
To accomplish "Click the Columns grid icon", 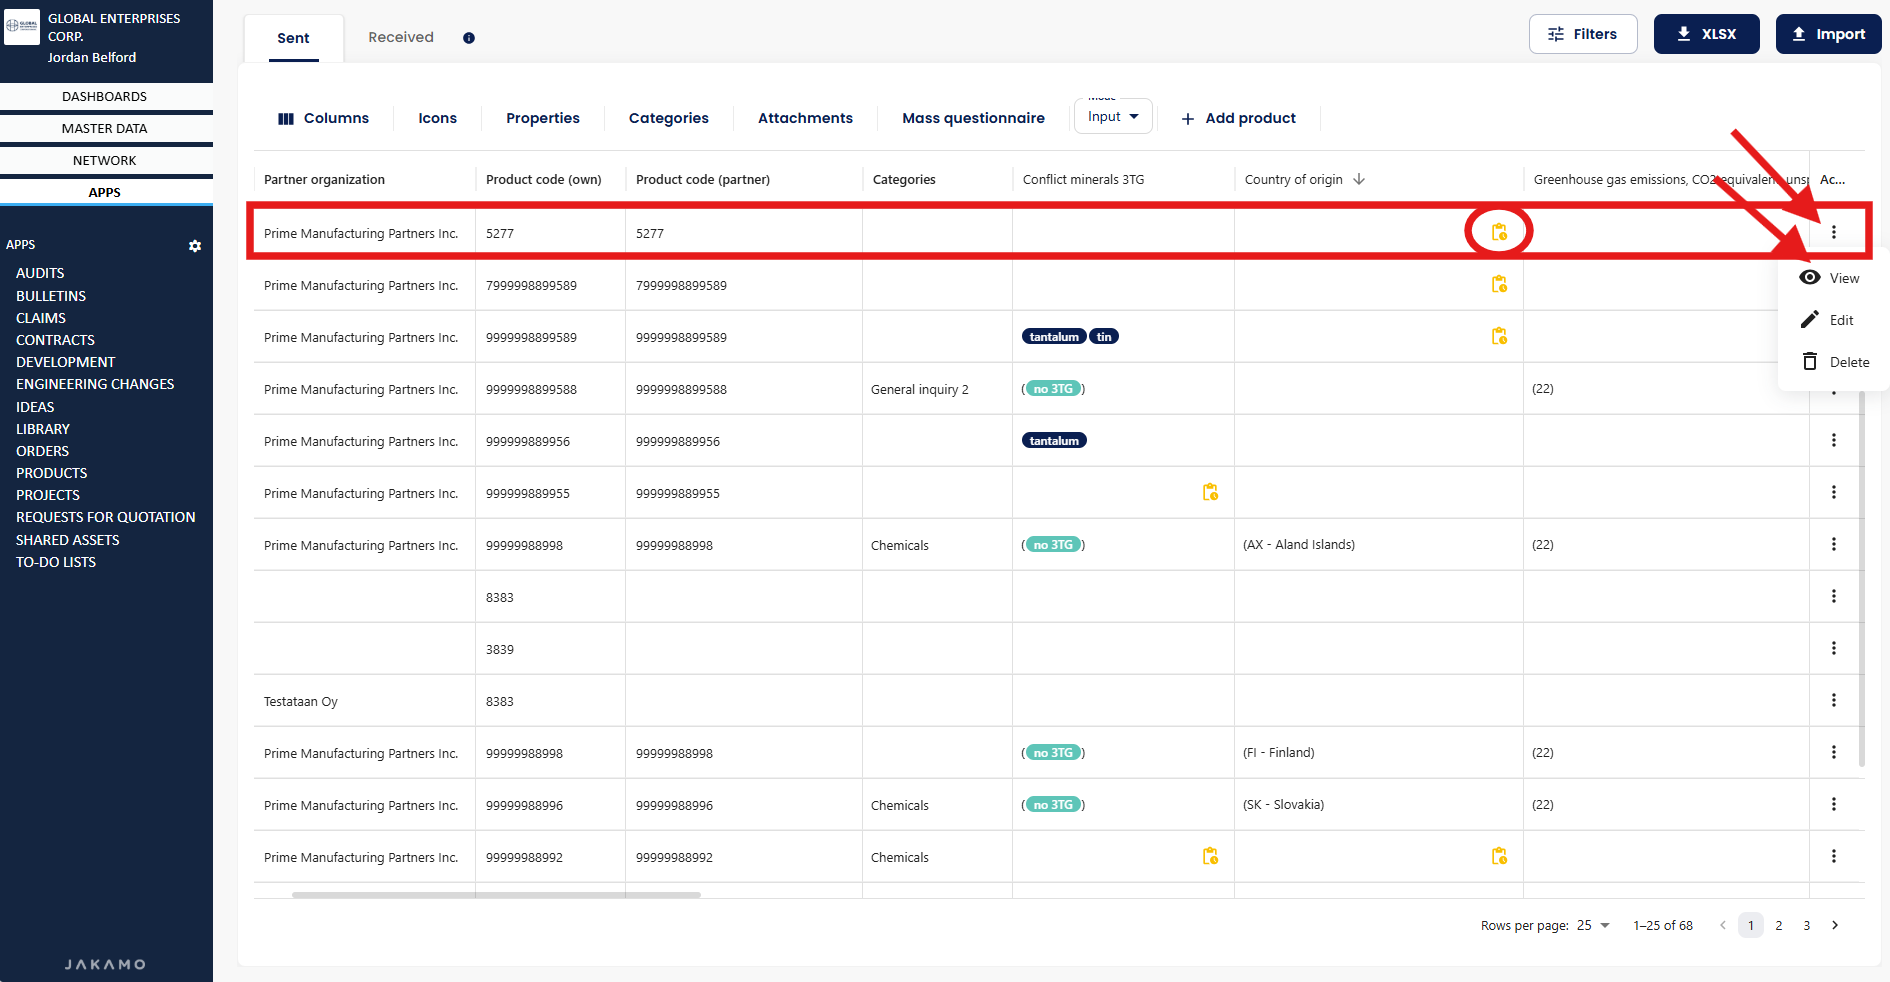I will pyautogui.click(x=286, y=118).
